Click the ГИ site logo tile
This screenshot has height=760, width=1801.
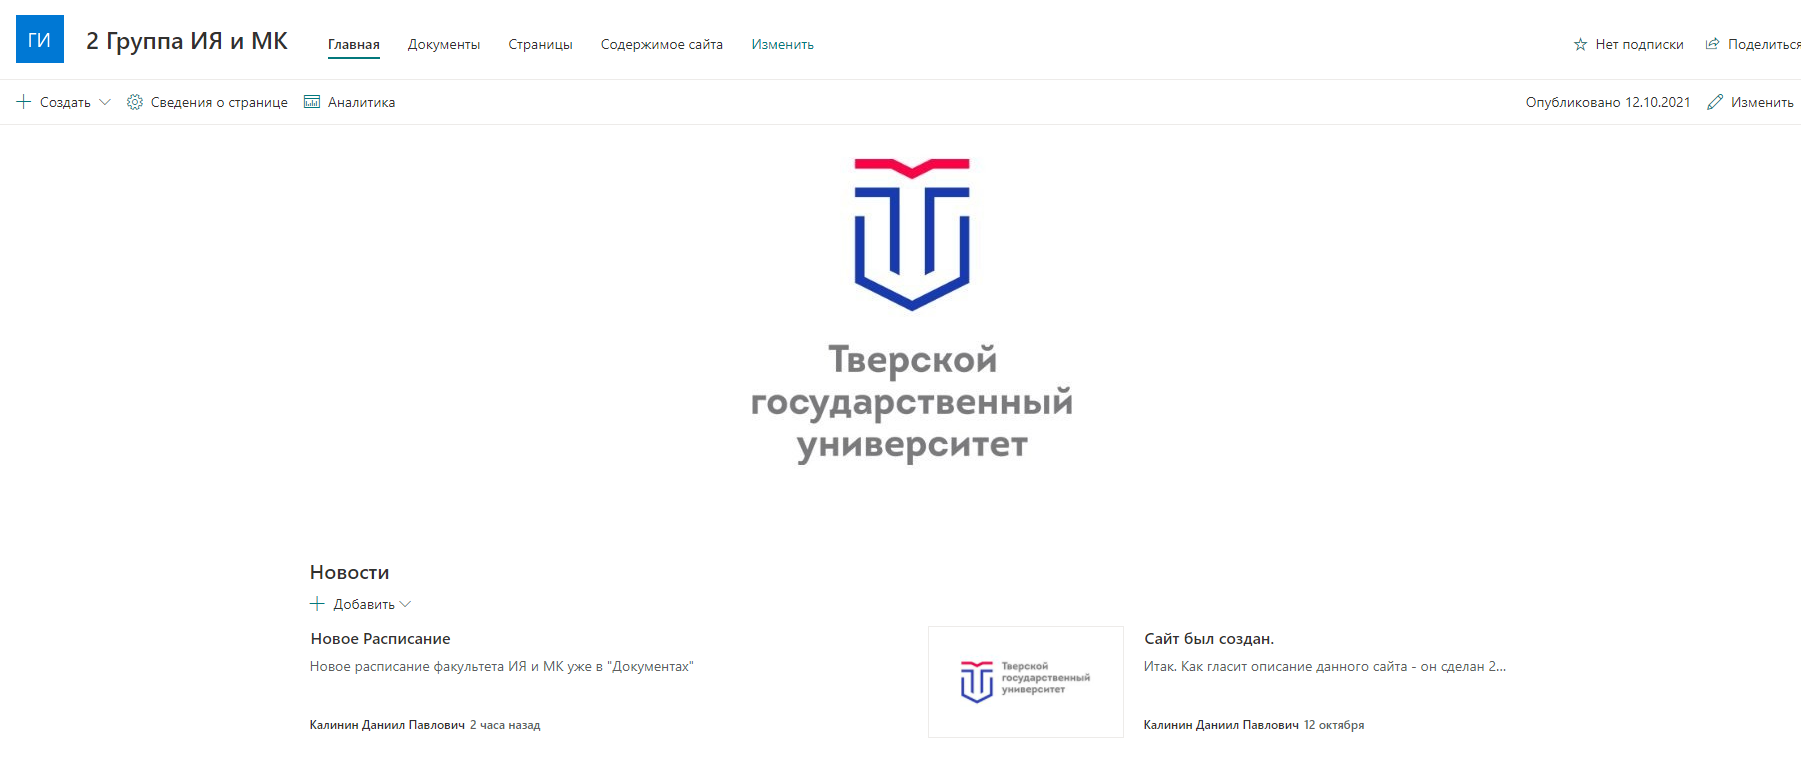(x=40, y=40)
